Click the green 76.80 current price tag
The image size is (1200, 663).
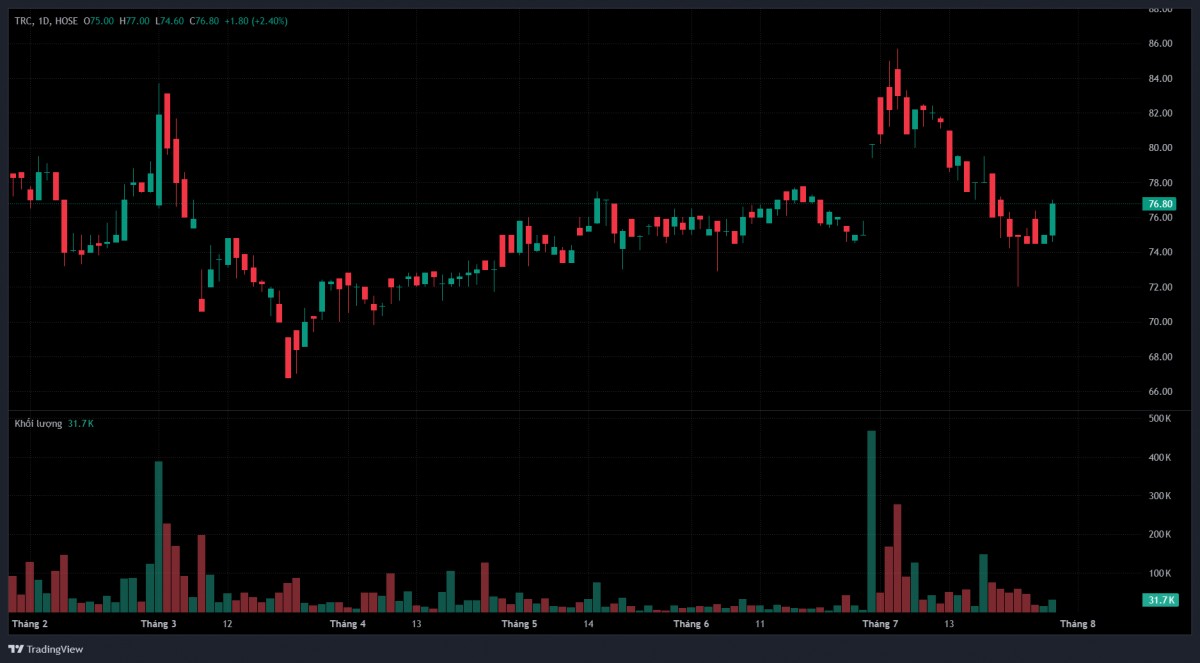pyautogui.click(x=1160, y=203)
